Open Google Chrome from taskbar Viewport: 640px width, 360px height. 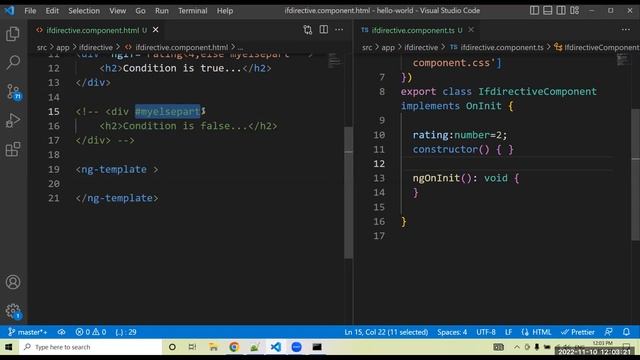pos(234,347)
